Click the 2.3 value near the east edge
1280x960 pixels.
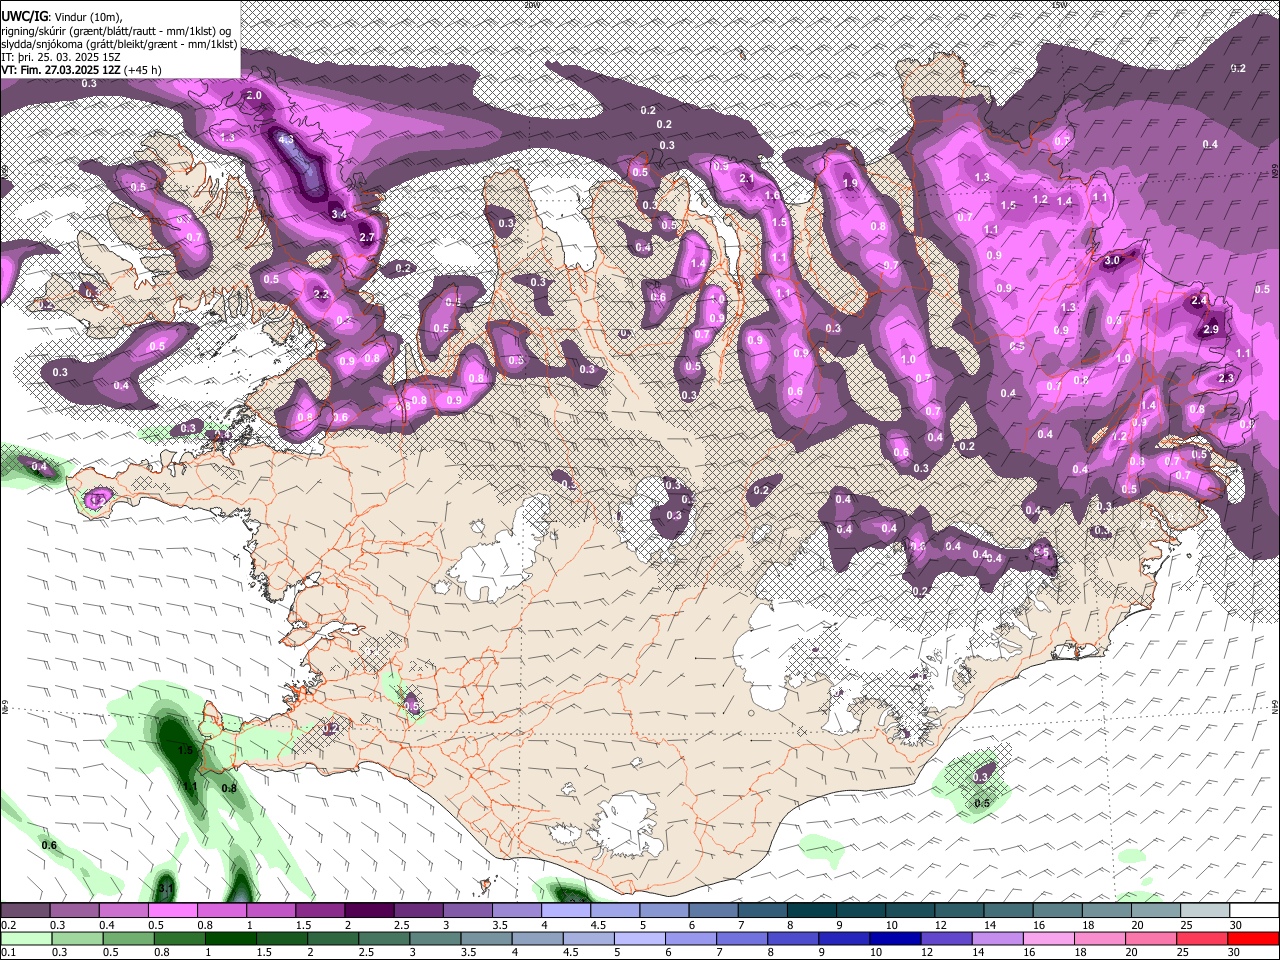pyautogui.click(x=1227, y=378)
